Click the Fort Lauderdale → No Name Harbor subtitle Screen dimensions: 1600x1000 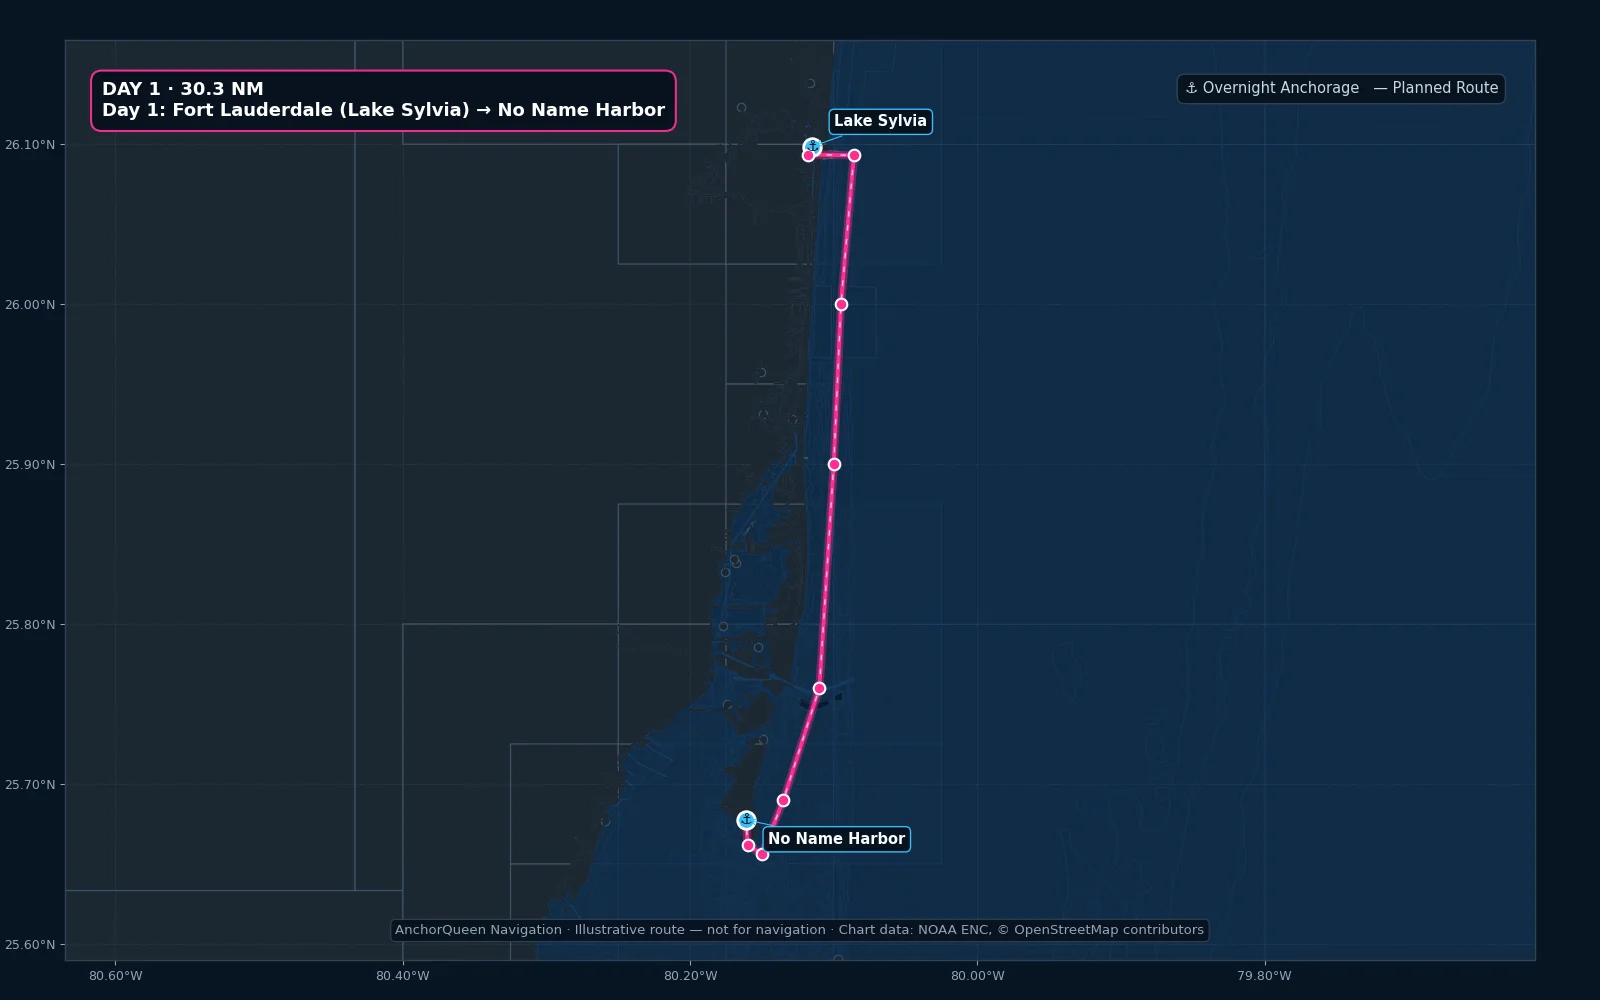point(383,110)
